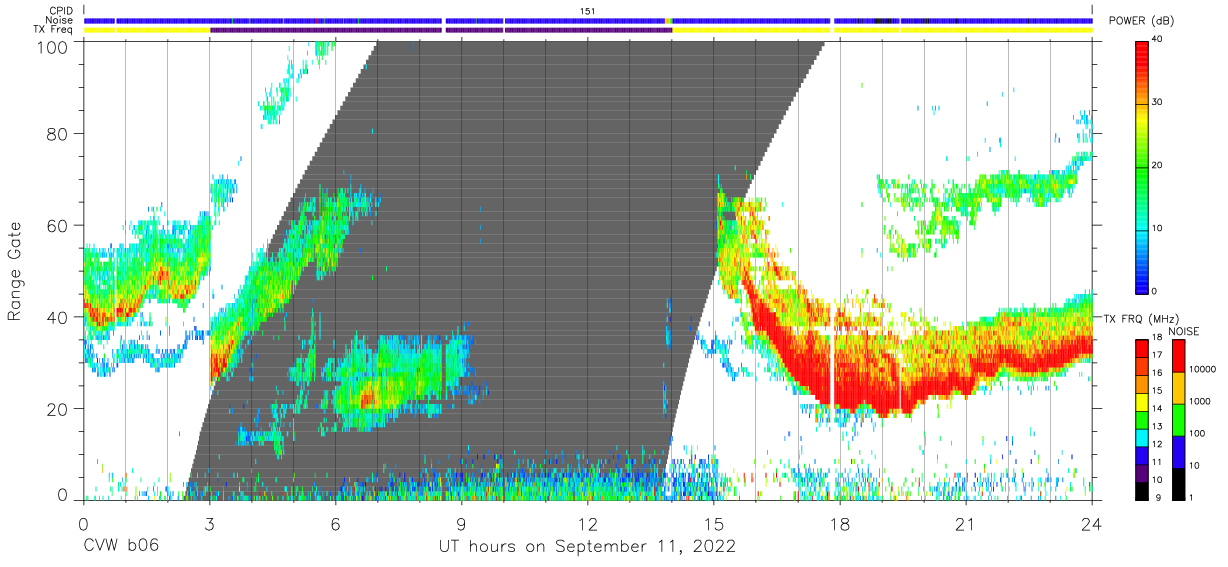This screenshot has height=567, width=1228.
Task: Click the 60 range gate tick label
Action: (58, 227)
